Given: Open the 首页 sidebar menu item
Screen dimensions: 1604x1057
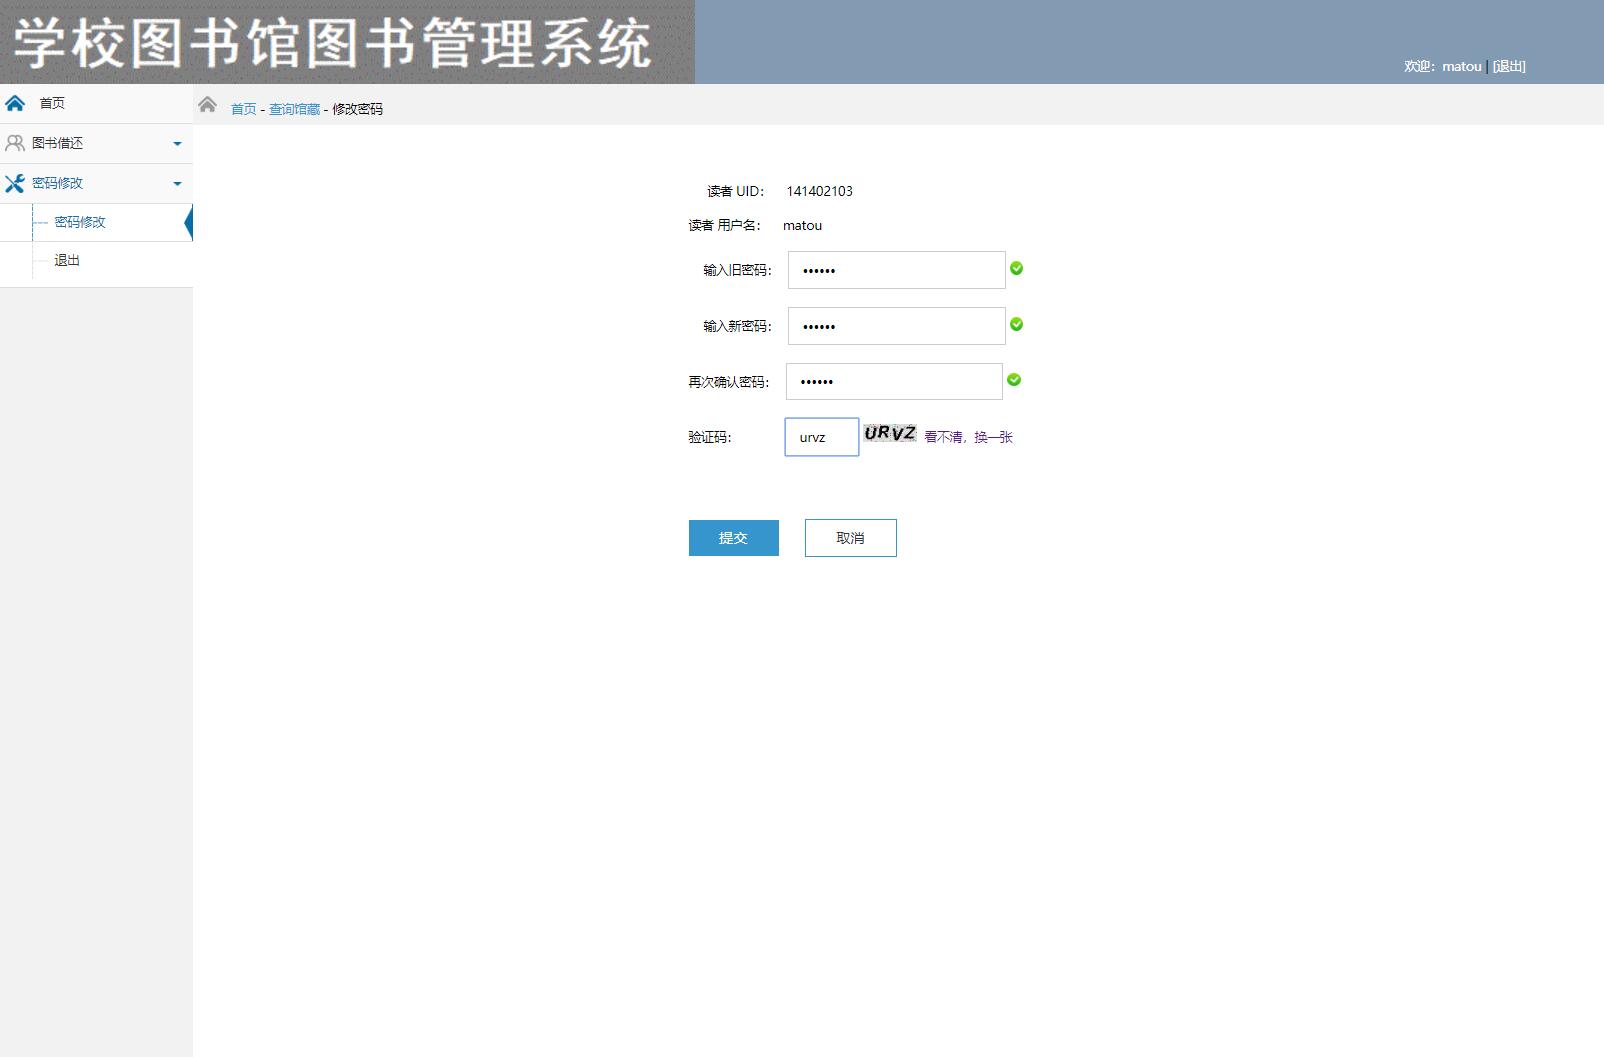Looking at the screenshot, I should click(53, 103).
